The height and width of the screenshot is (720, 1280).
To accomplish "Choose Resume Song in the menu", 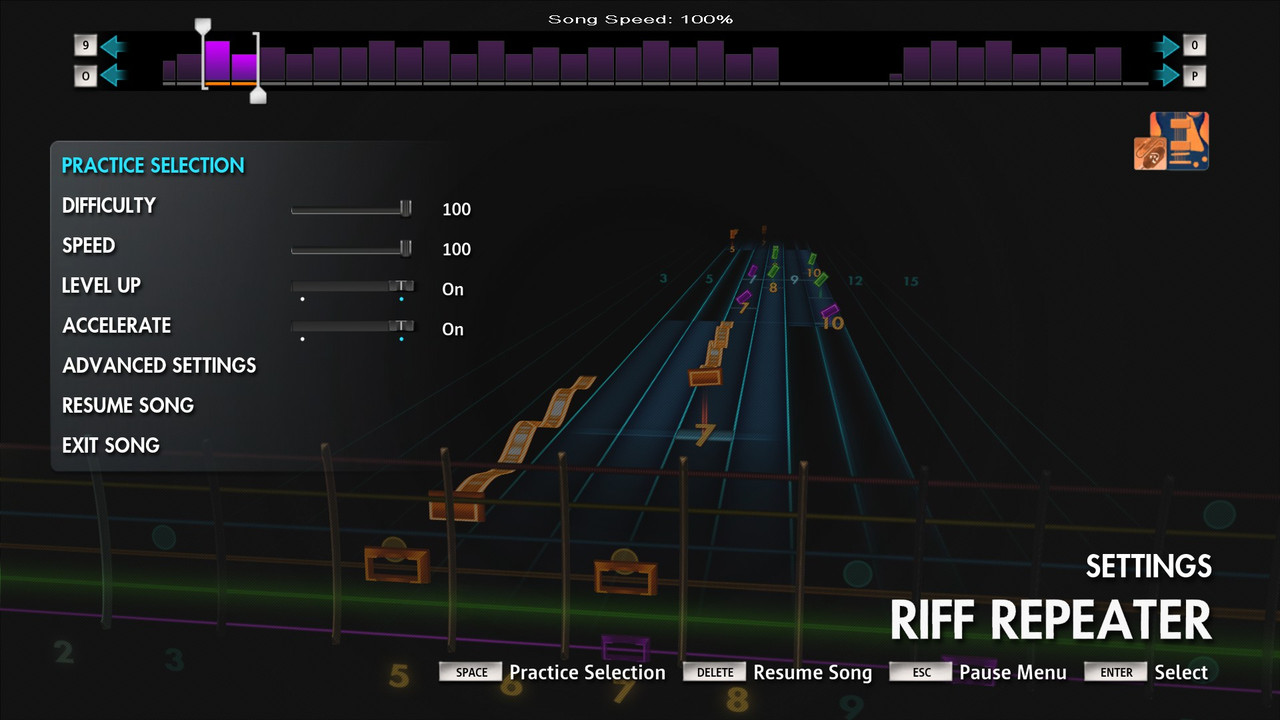I will (x=128, y=406).
